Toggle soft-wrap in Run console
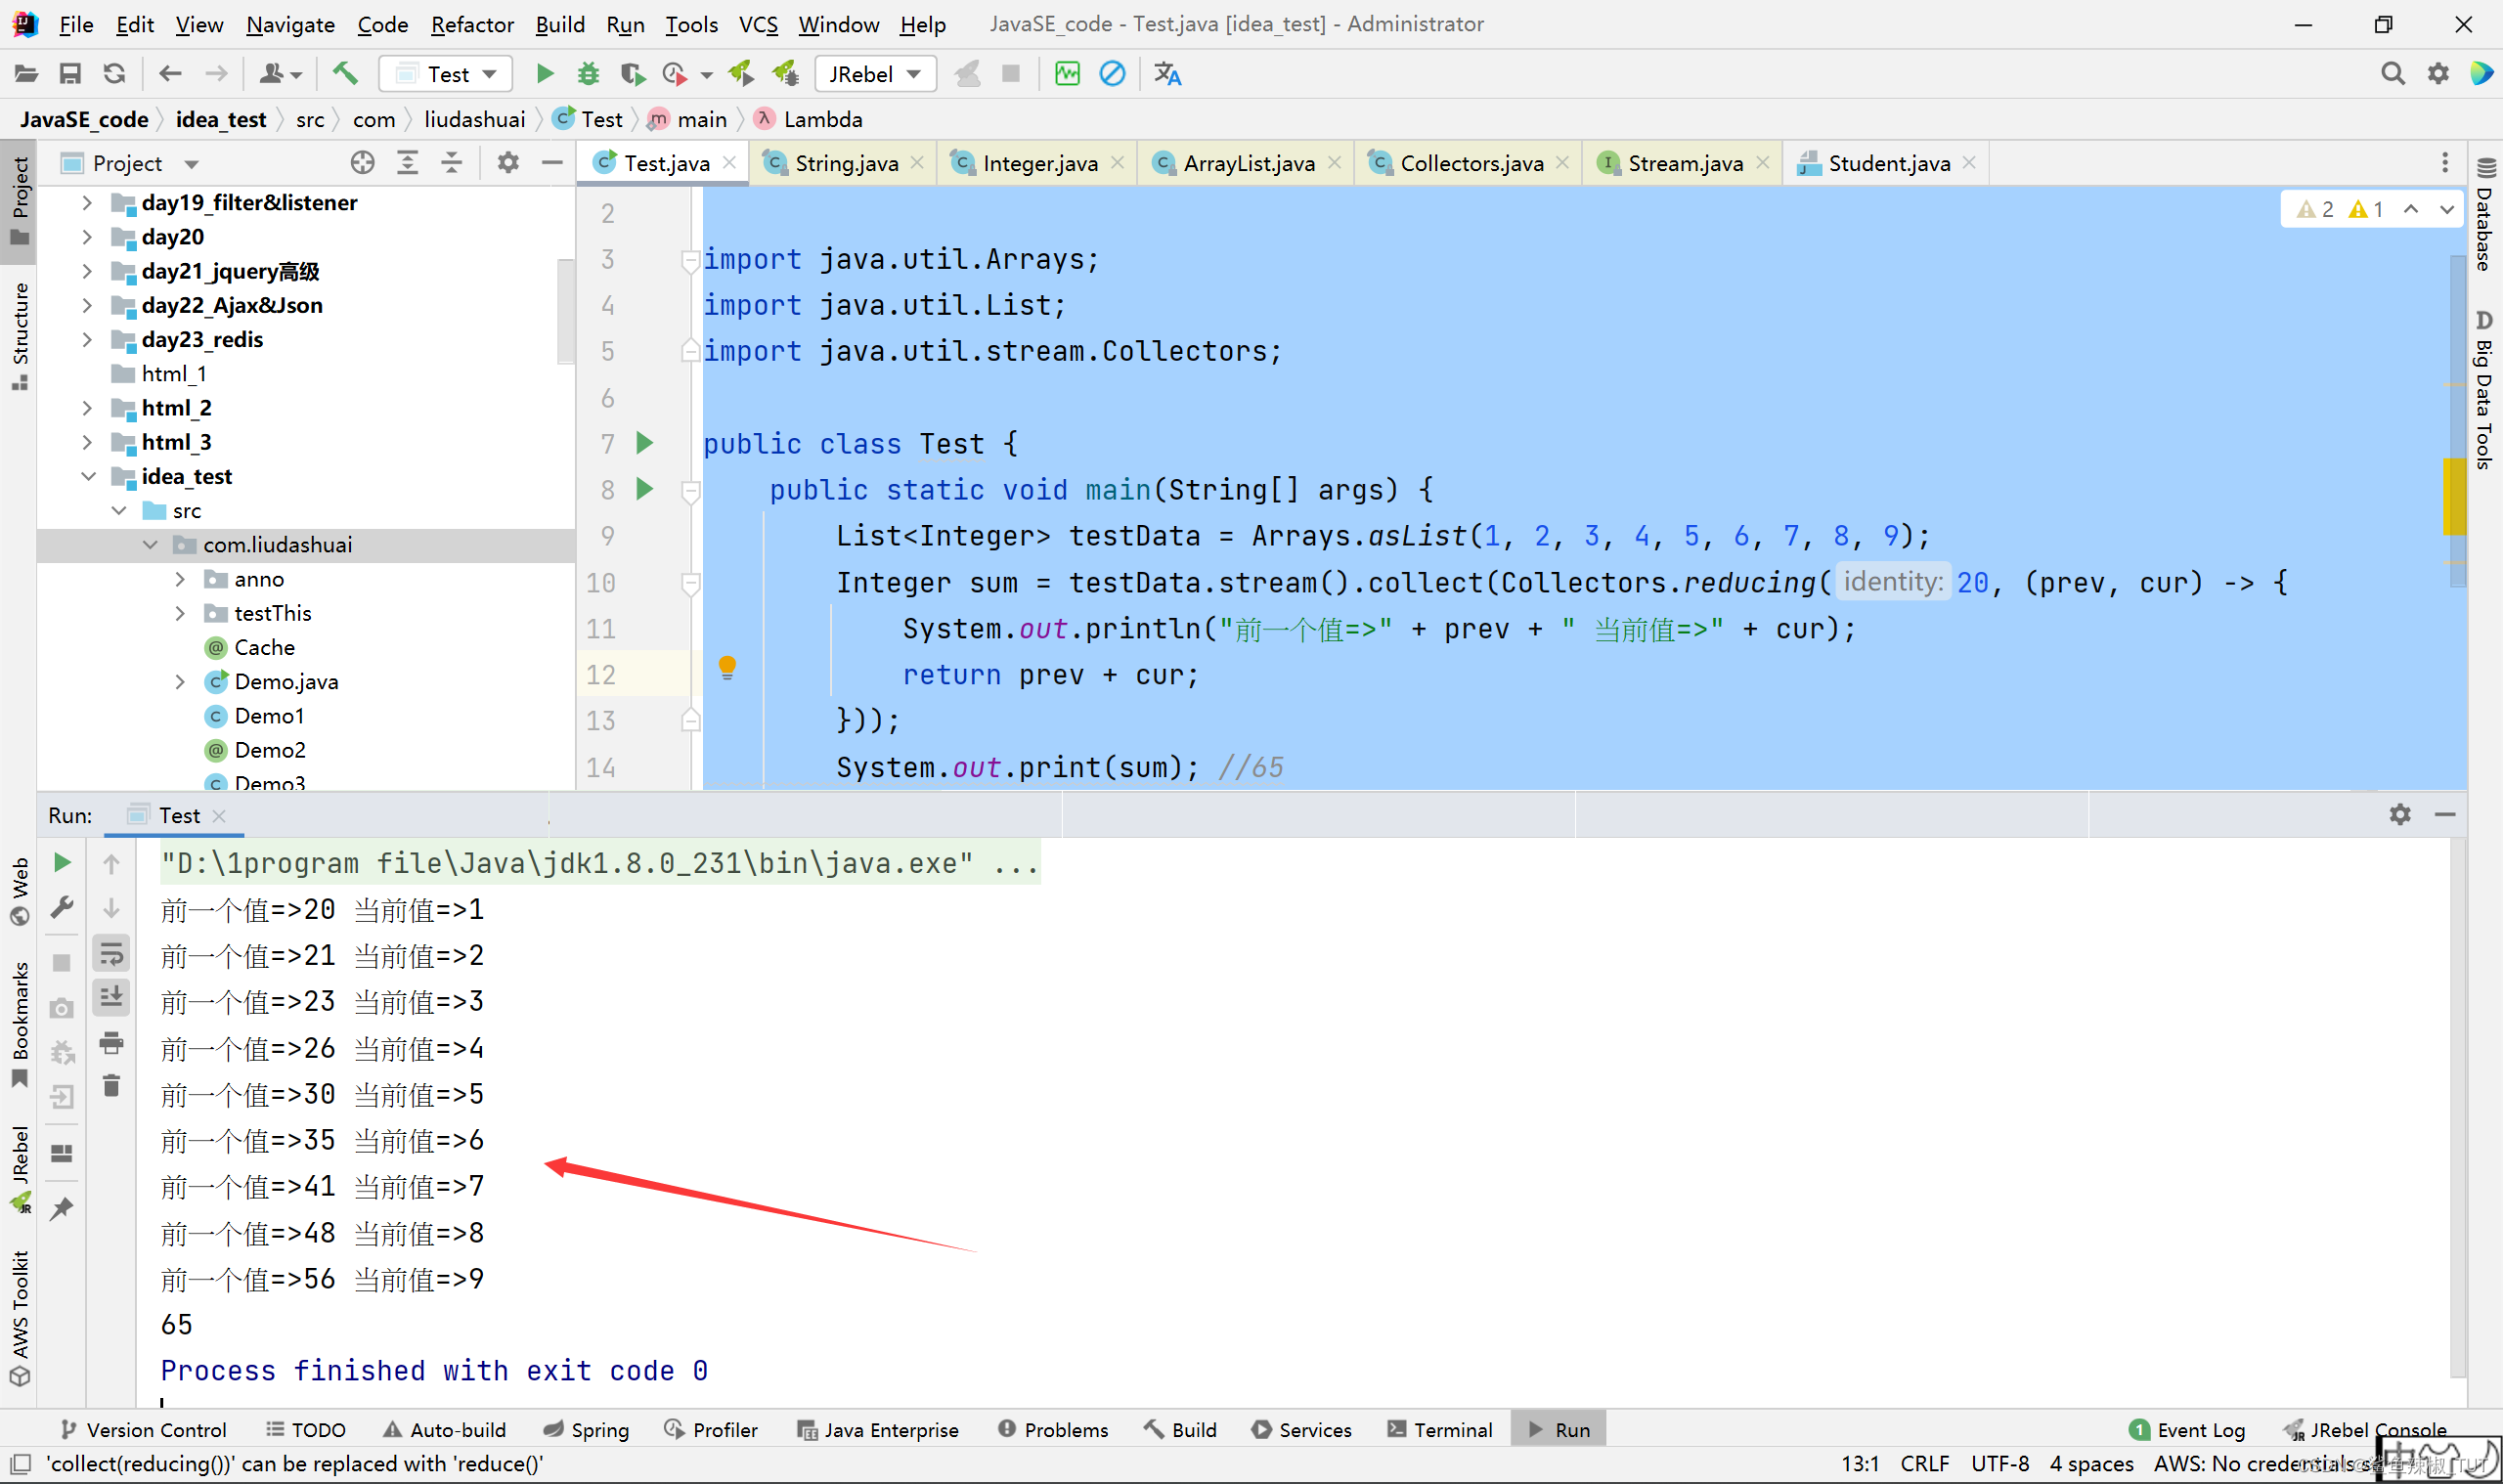2503x1484 pixels. point(111,954)
